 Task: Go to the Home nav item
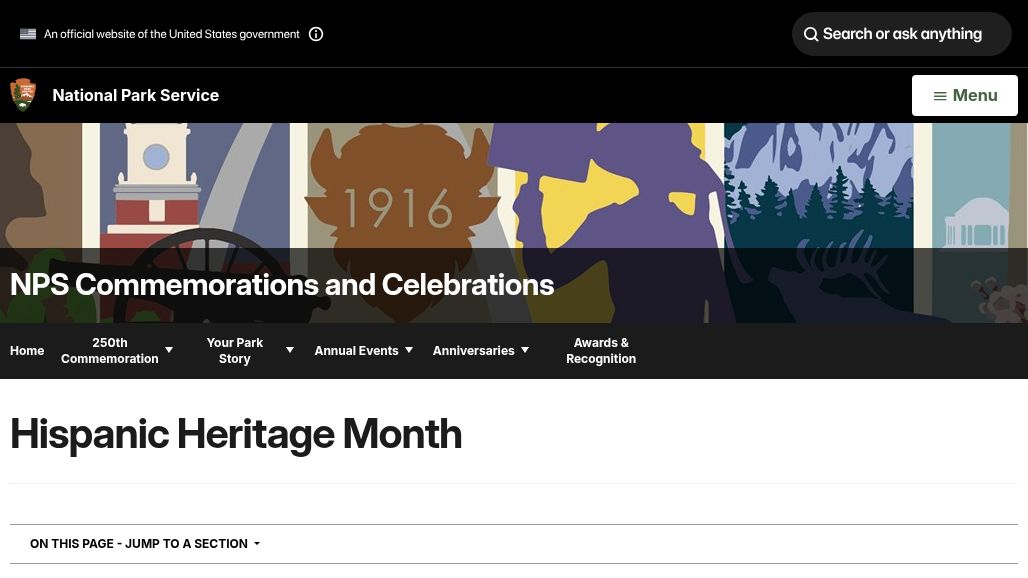pyautogui.click(x=27, y=351)
